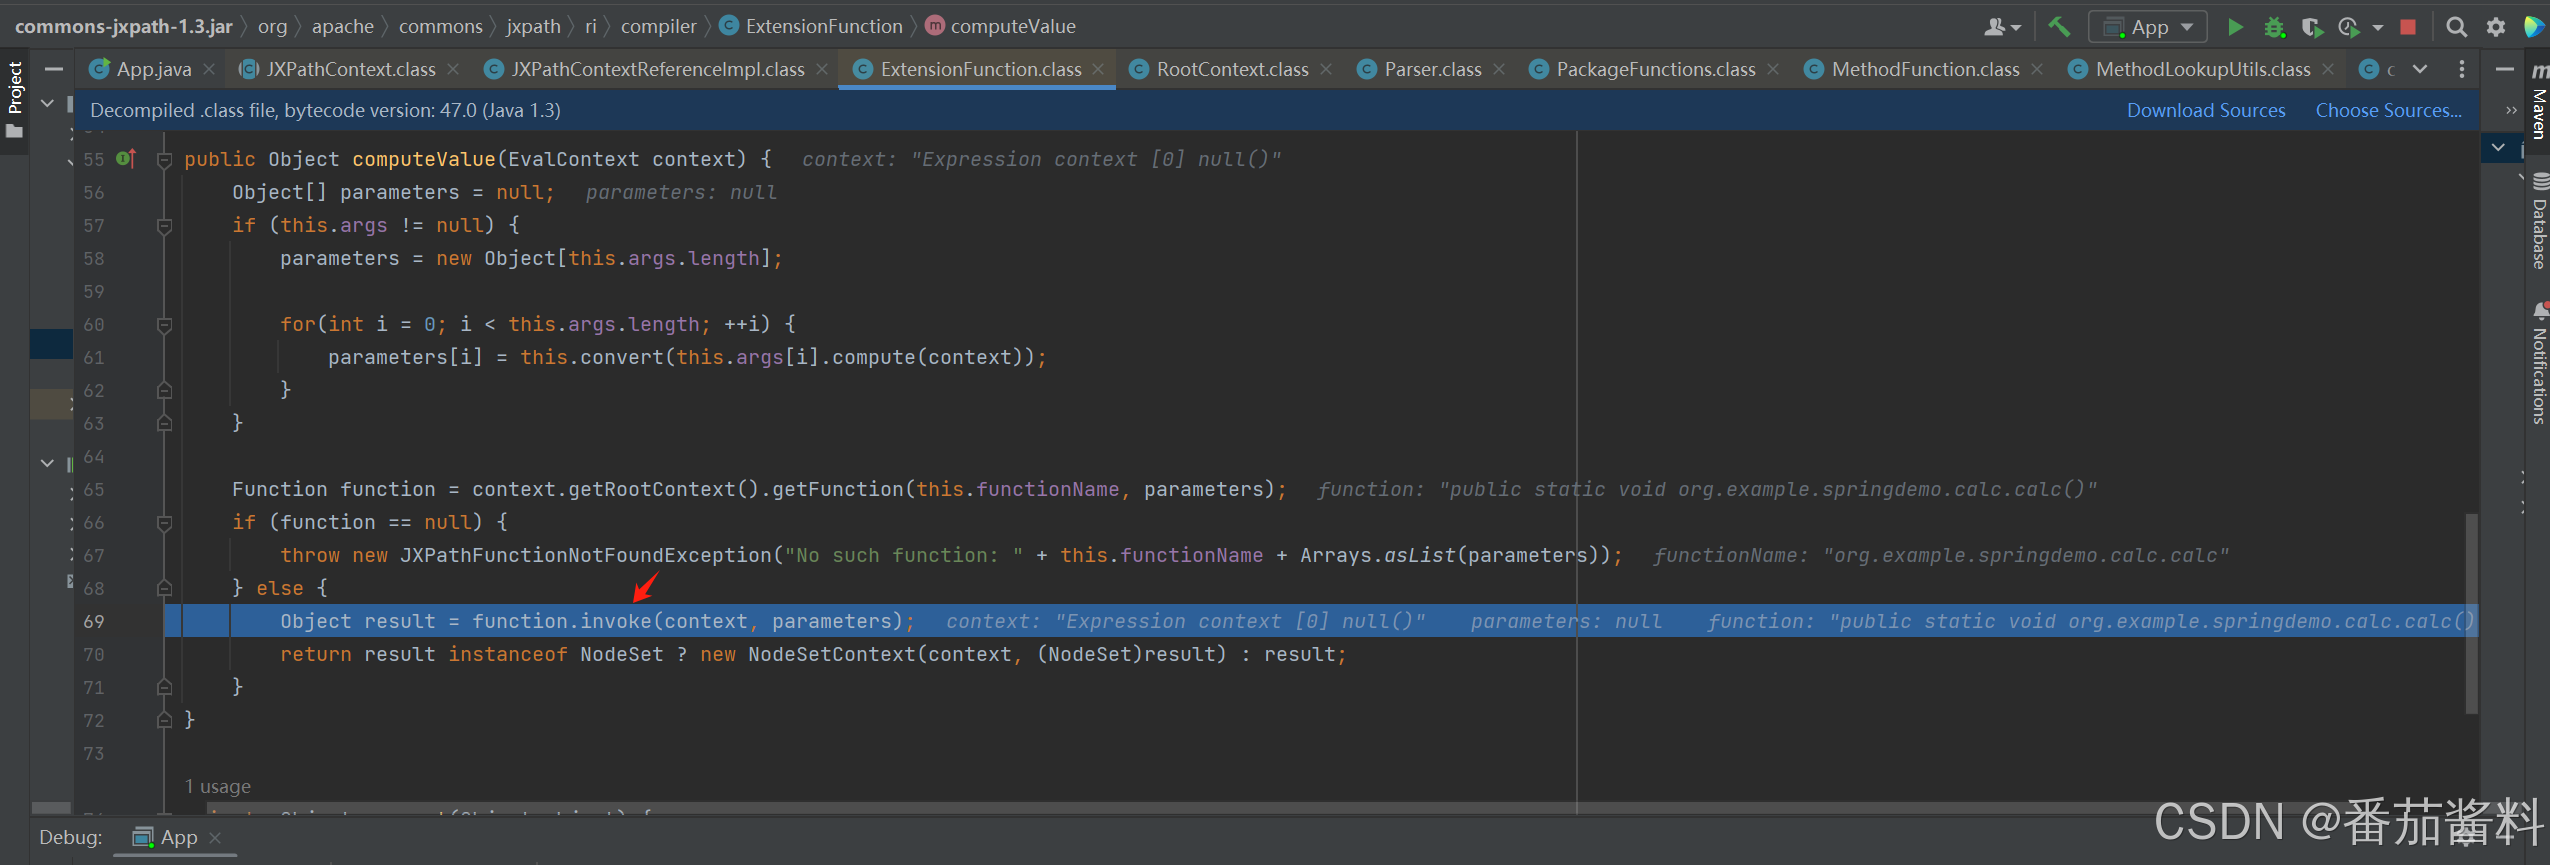Click compiler breadcrumb segment
Image resolution: width=2550 pixels, height=865 pixels.
(658, 26)
